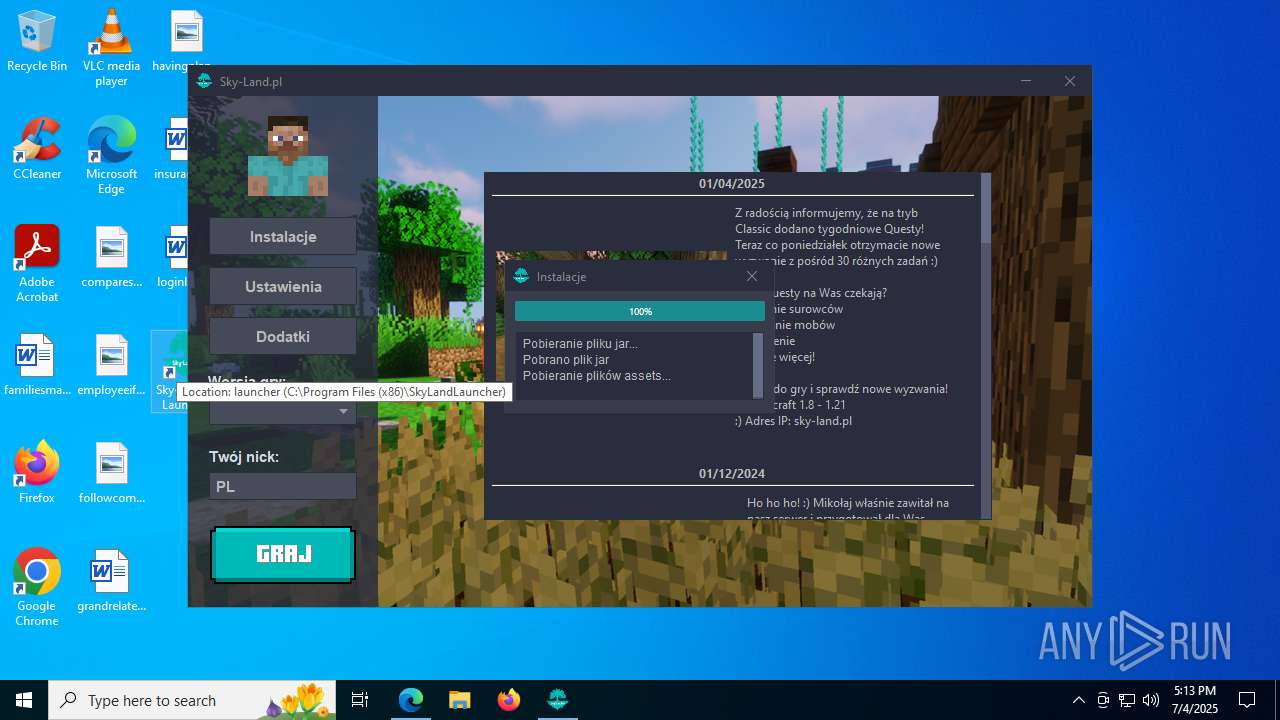This screenshot has height=720, width=1280.
Task: Open the Instalacje section
Action: (283, 237)
